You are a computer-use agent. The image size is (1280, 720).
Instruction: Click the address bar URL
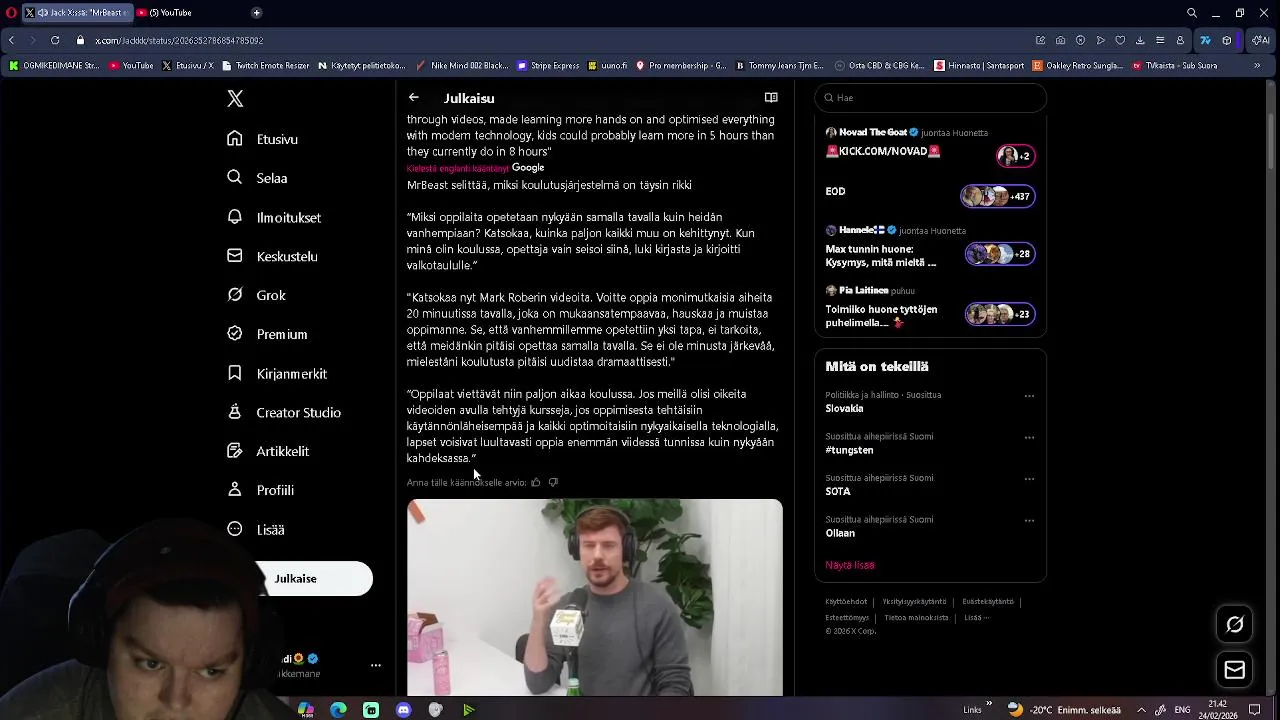pos(179,40)
